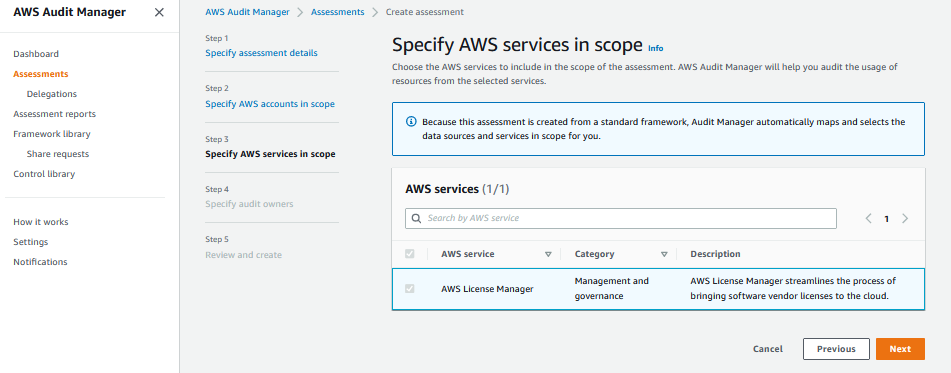Screen dimensions: 951x373
Task: Click the Create assessment breadcrumb text
Action: 425,12
